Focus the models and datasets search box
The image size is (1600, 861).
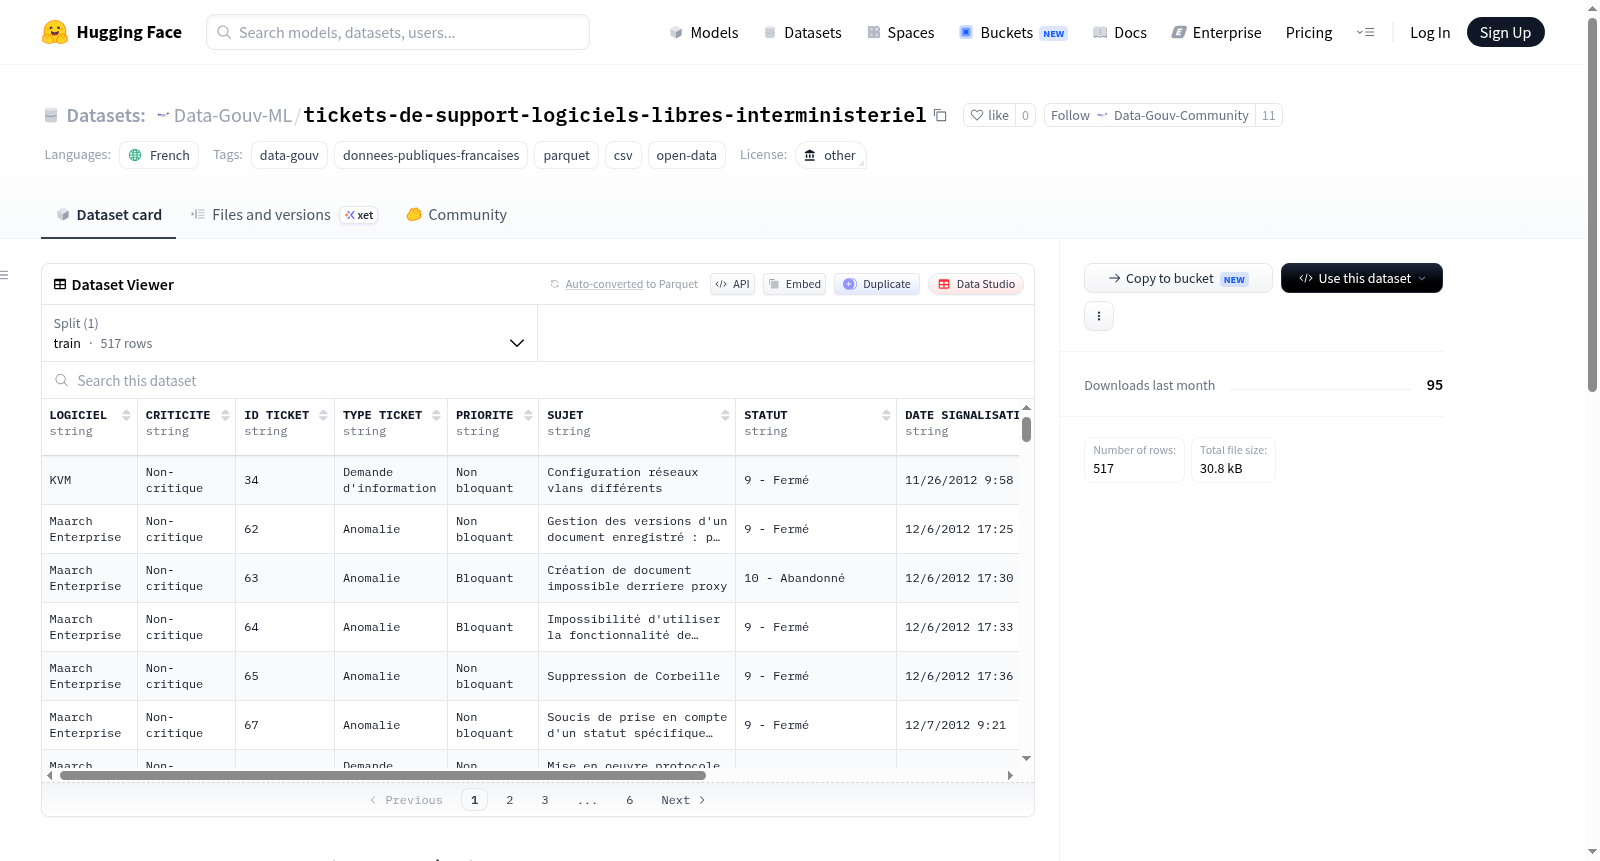[x=398, y=32]
